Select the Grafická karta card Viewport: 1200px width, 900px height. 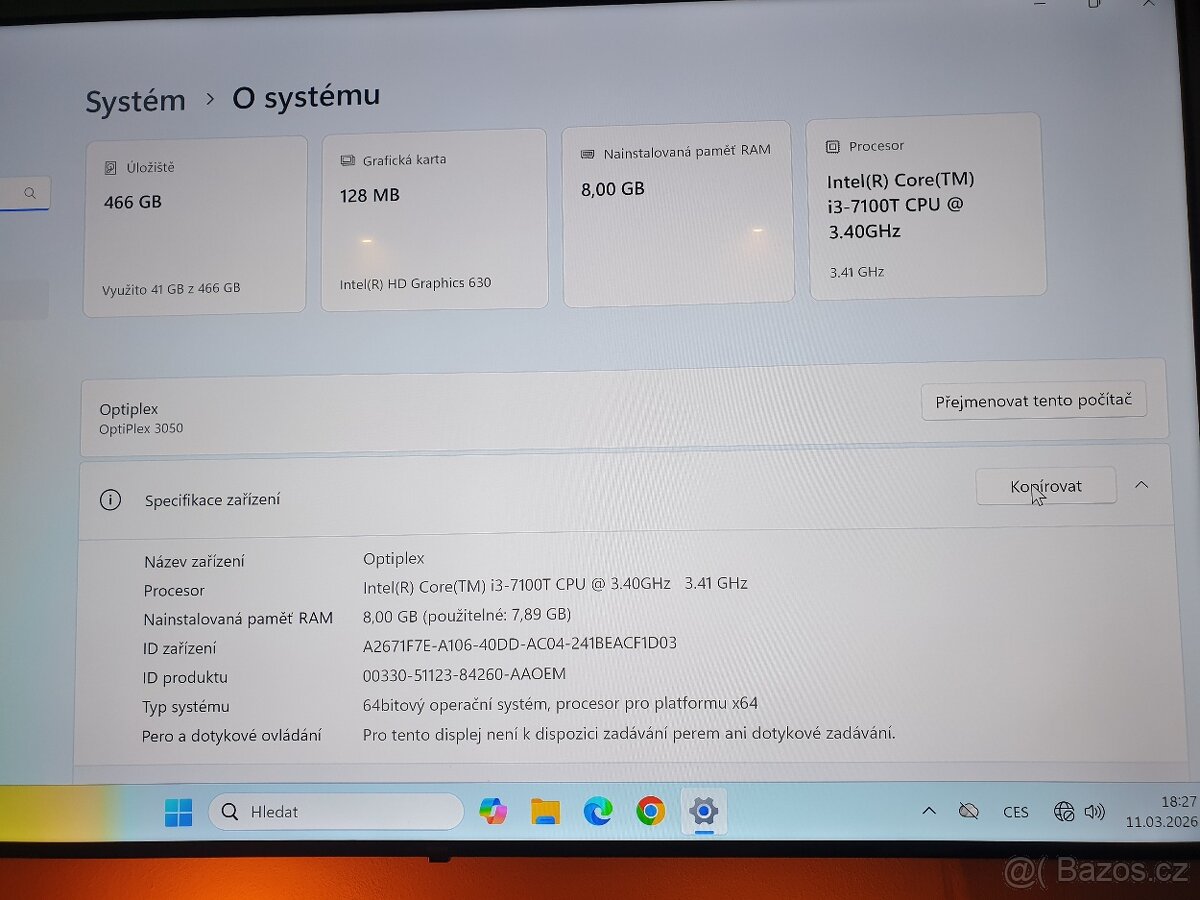(434, 220)
